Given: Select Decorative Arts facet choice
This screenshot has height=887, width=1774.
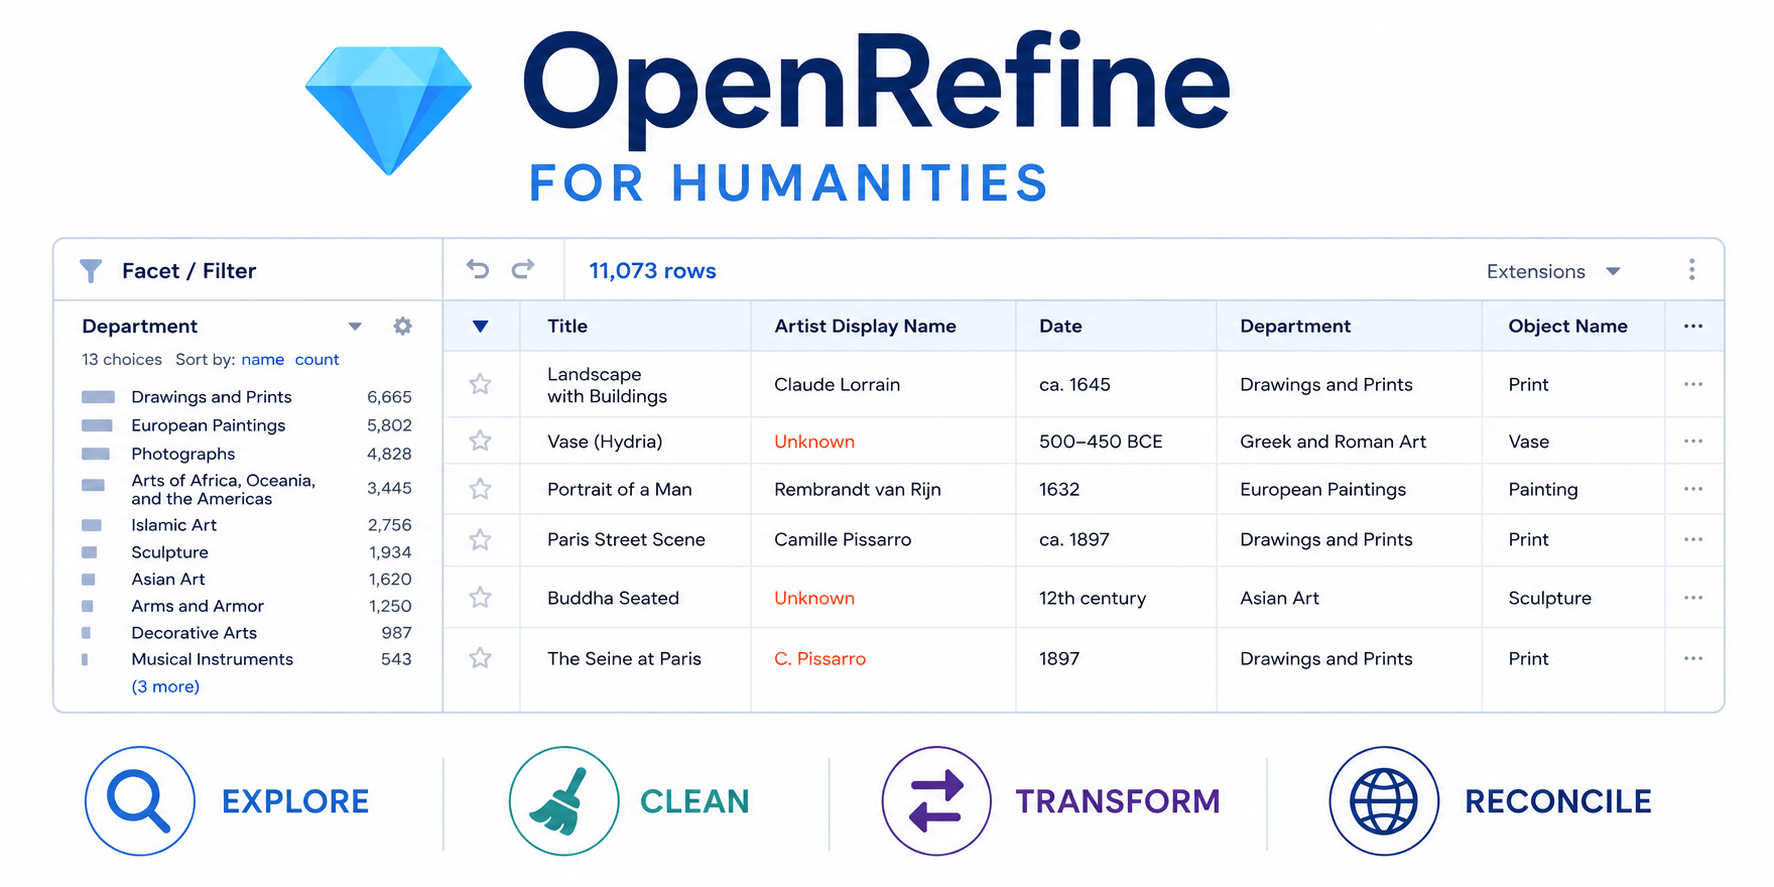Looking at the screenshot, I should (x=194, y=633).
